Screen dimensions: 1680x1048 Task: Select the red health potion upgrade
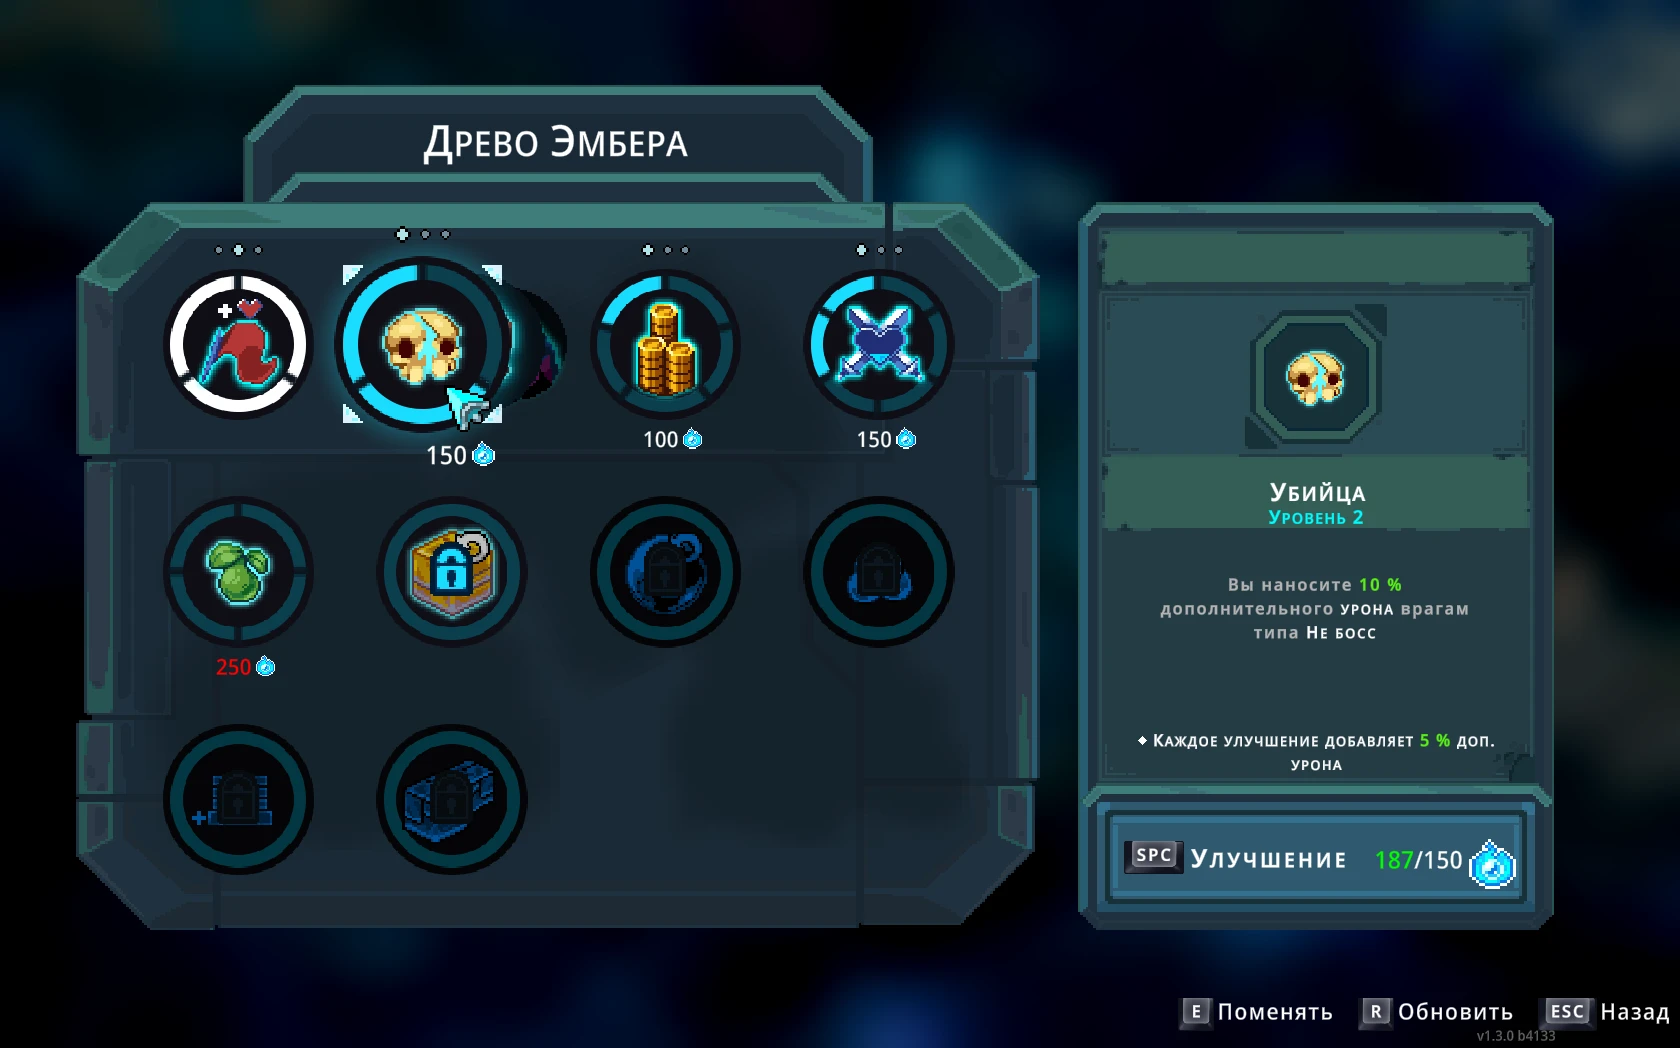point(238,345)
